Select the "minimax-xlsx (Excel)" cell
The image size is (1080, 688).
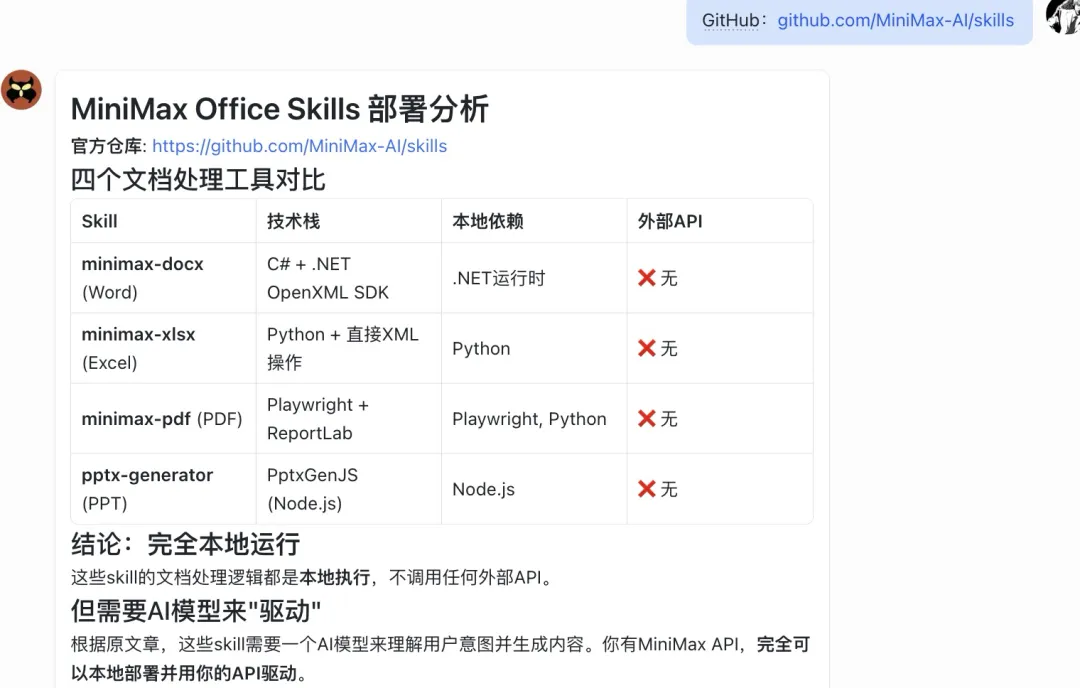164,348
